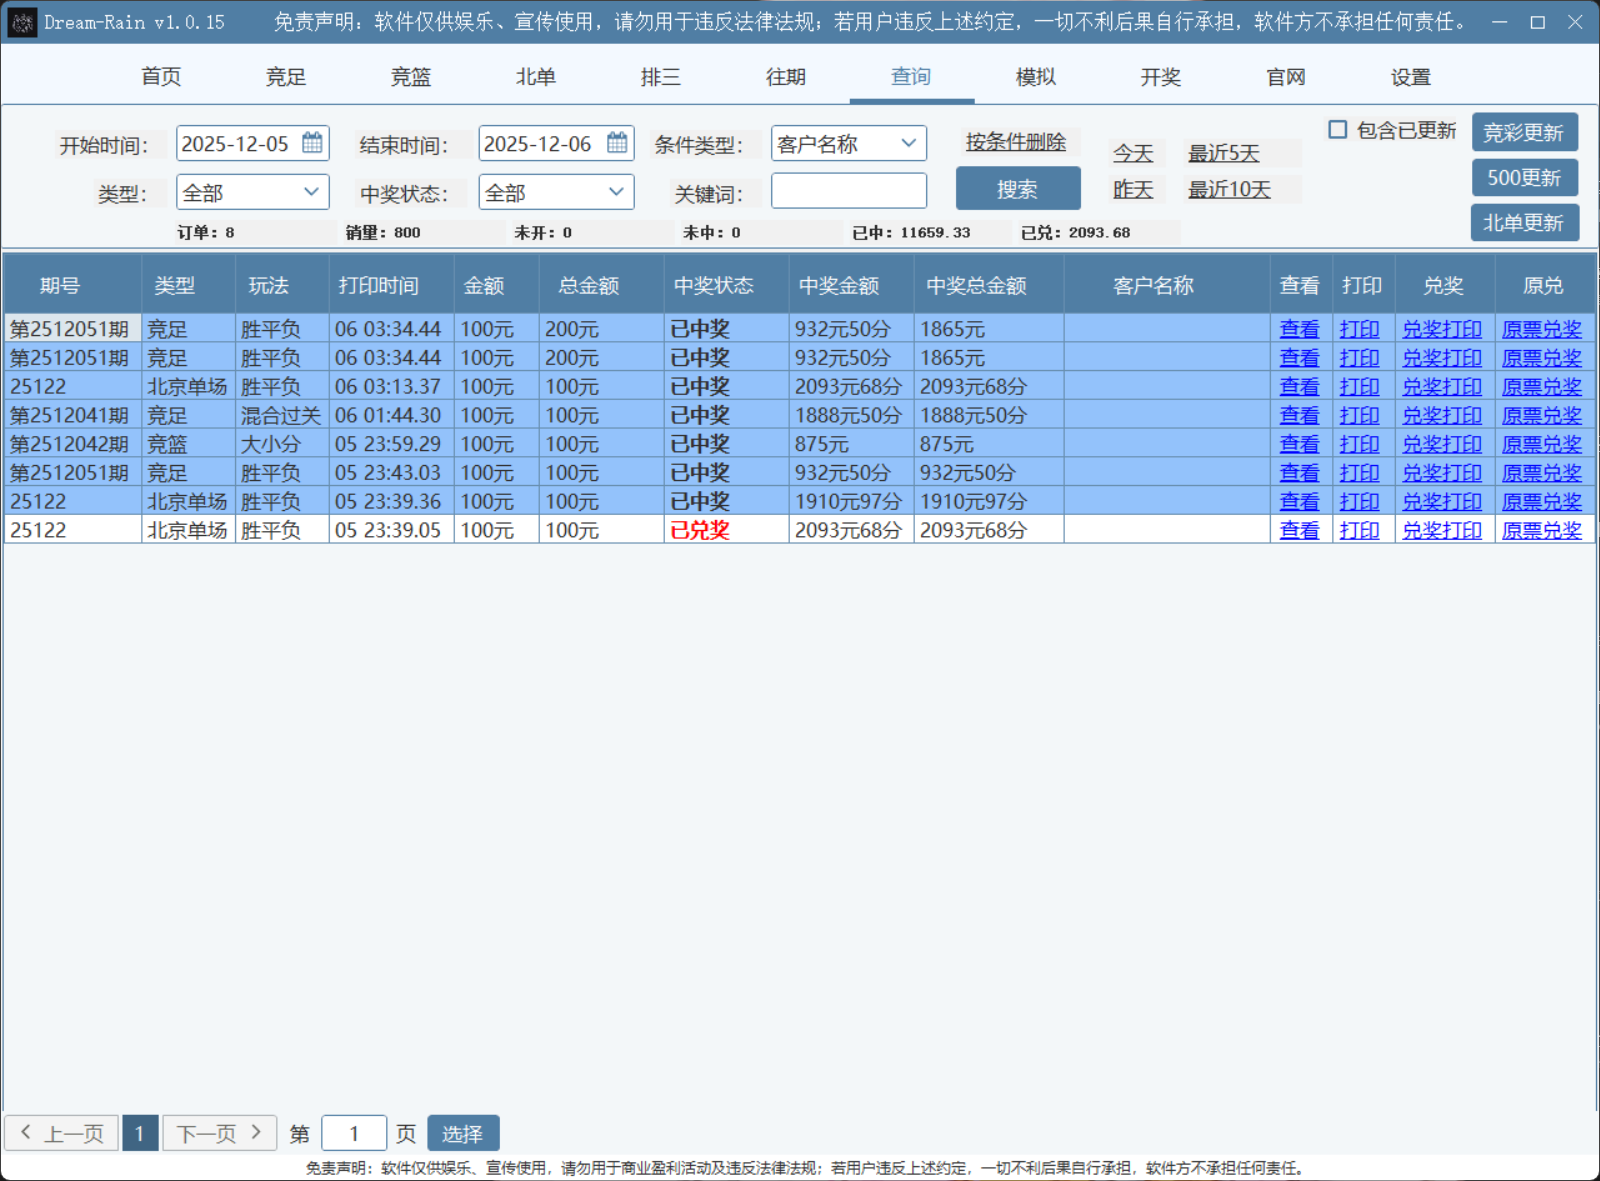Select the 最近5天 quick filter link
The image size is (1600, 1181).
click(1223, 153)
